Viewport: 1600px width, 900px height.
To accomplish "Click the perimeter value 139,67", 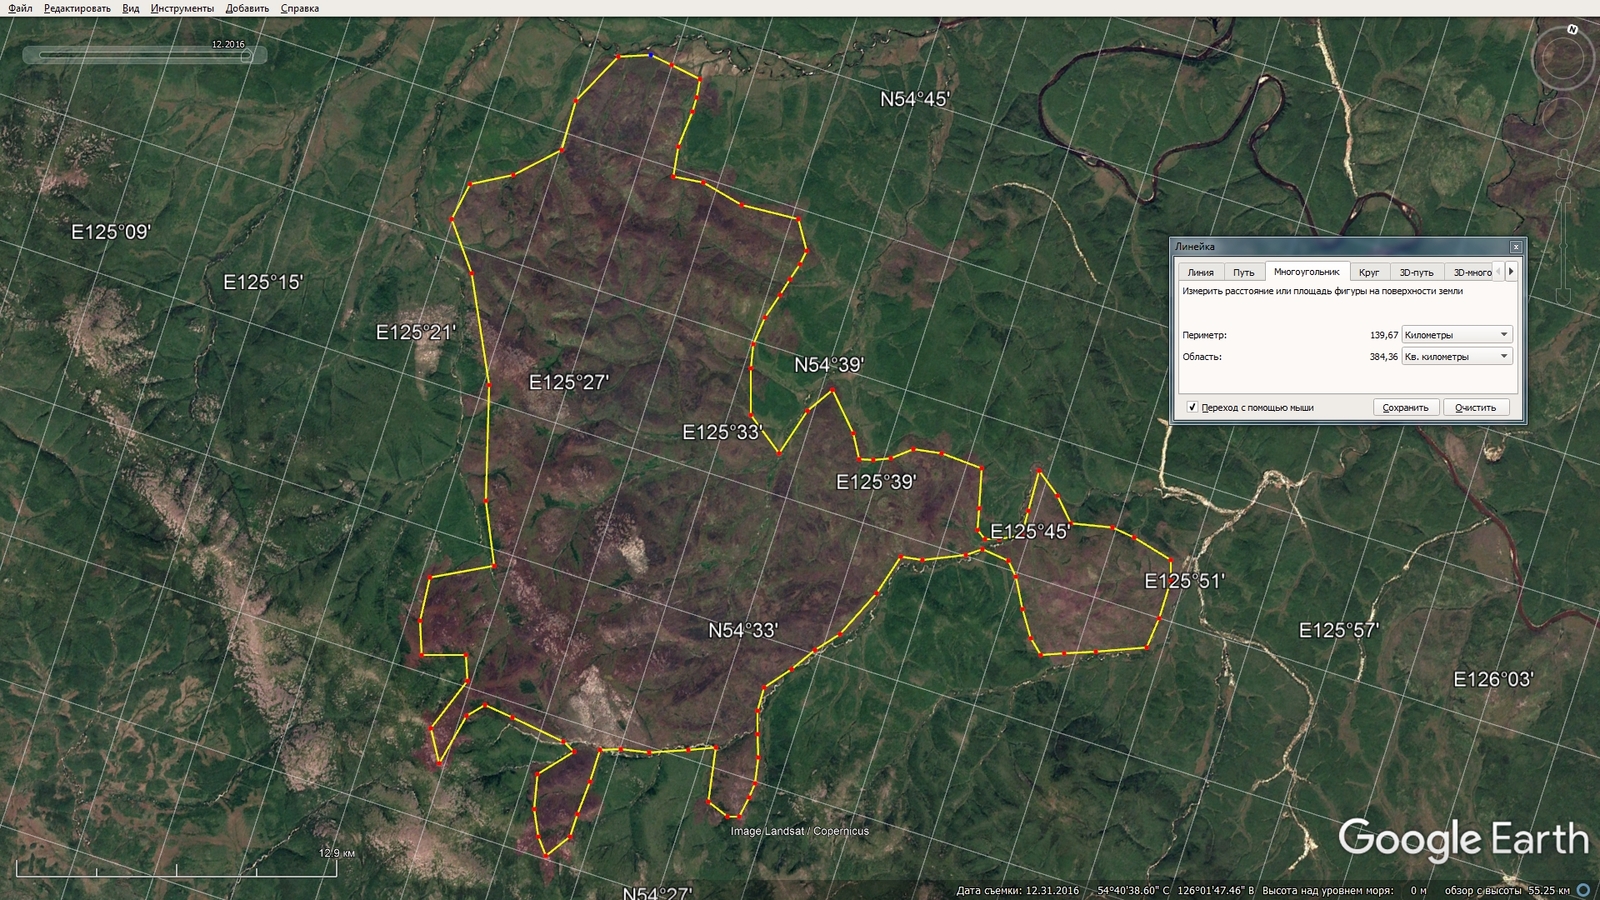I will [1384, 335].
